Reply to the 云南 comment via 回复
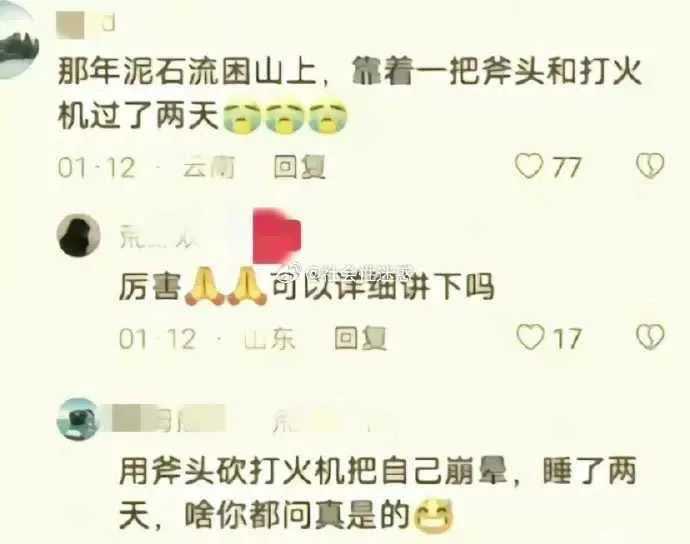This screenshot has width=690, height=544. click(x=300, y=167)
